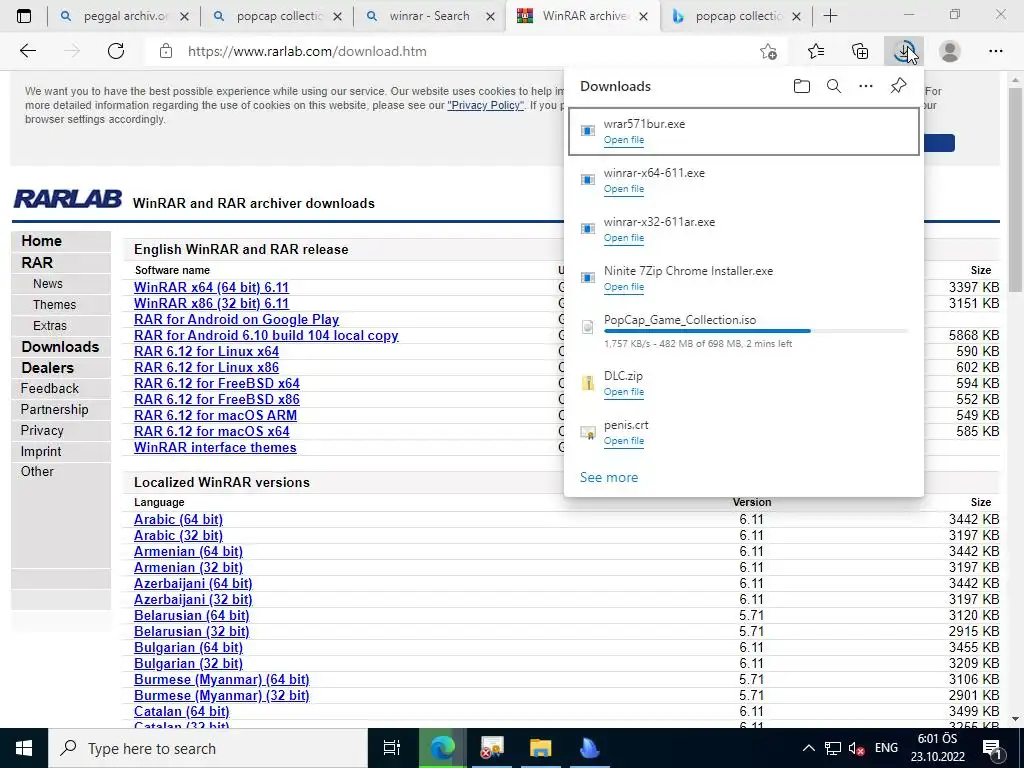Open Feedback in the sidebar
This screenshot has width=1024, height=768.
pyautogui.click(x=50, y=389)
